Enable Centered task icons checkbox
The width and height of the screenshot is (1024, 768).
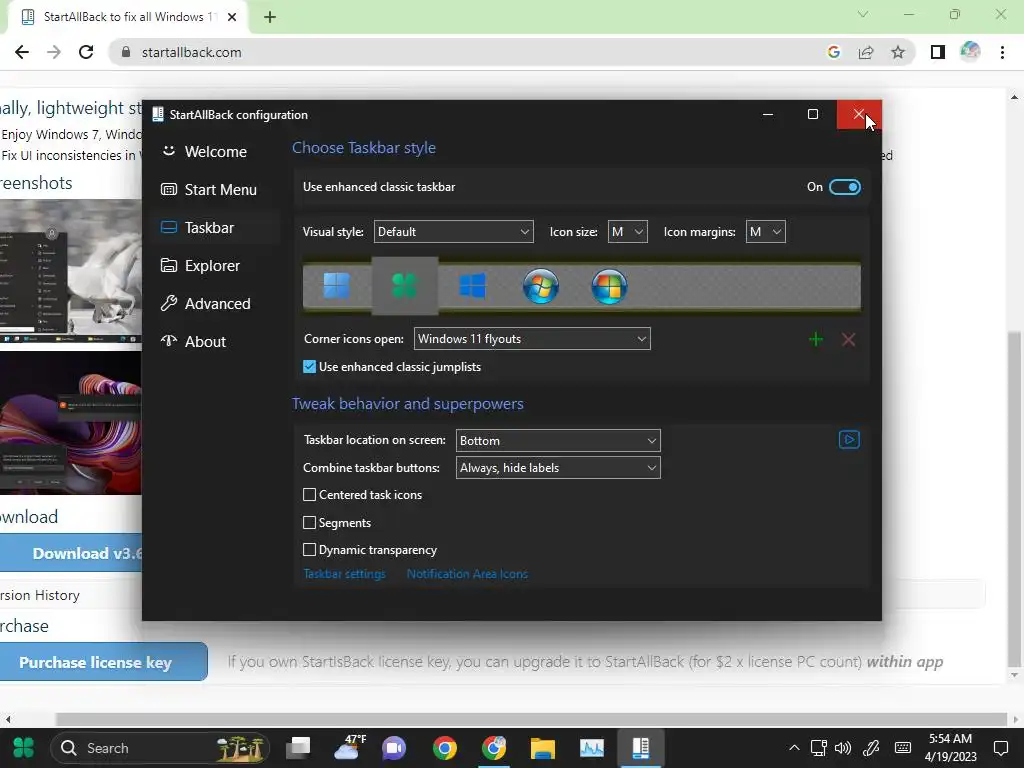point(310,495)
